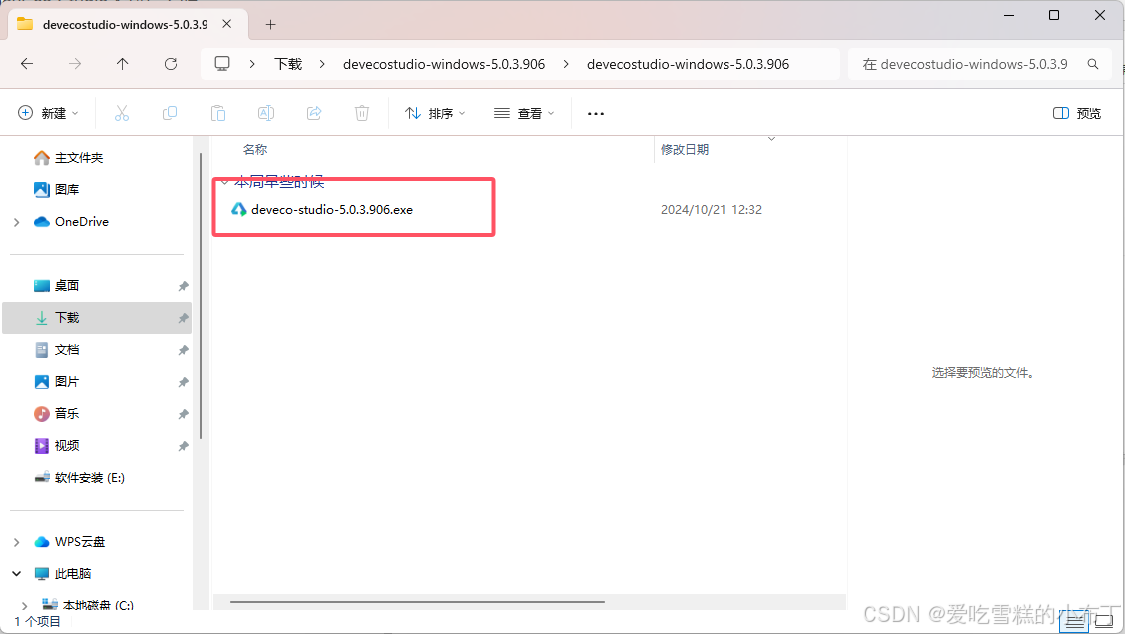Select 此电脑 in the sidebar

[x=72, y=574]
